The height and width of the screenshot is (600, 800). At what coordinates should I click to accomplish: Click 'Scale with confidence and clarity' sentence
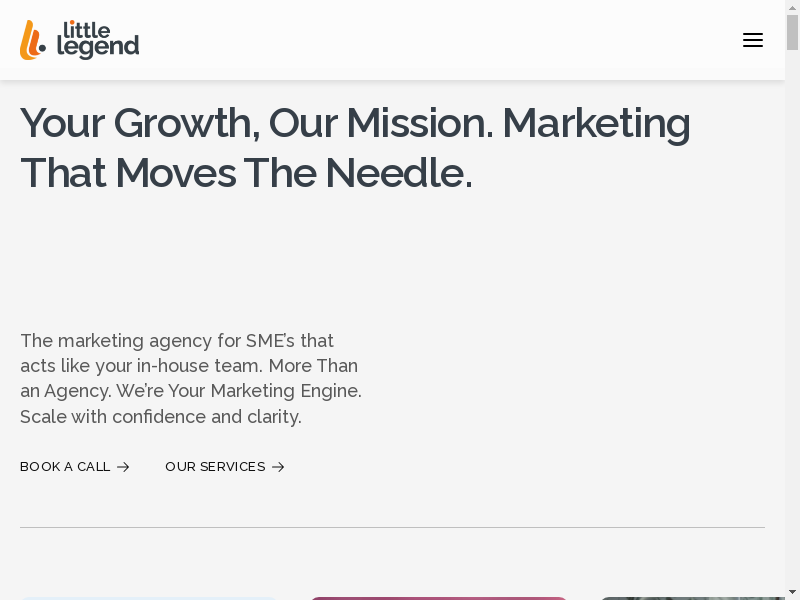pos(161,416)
